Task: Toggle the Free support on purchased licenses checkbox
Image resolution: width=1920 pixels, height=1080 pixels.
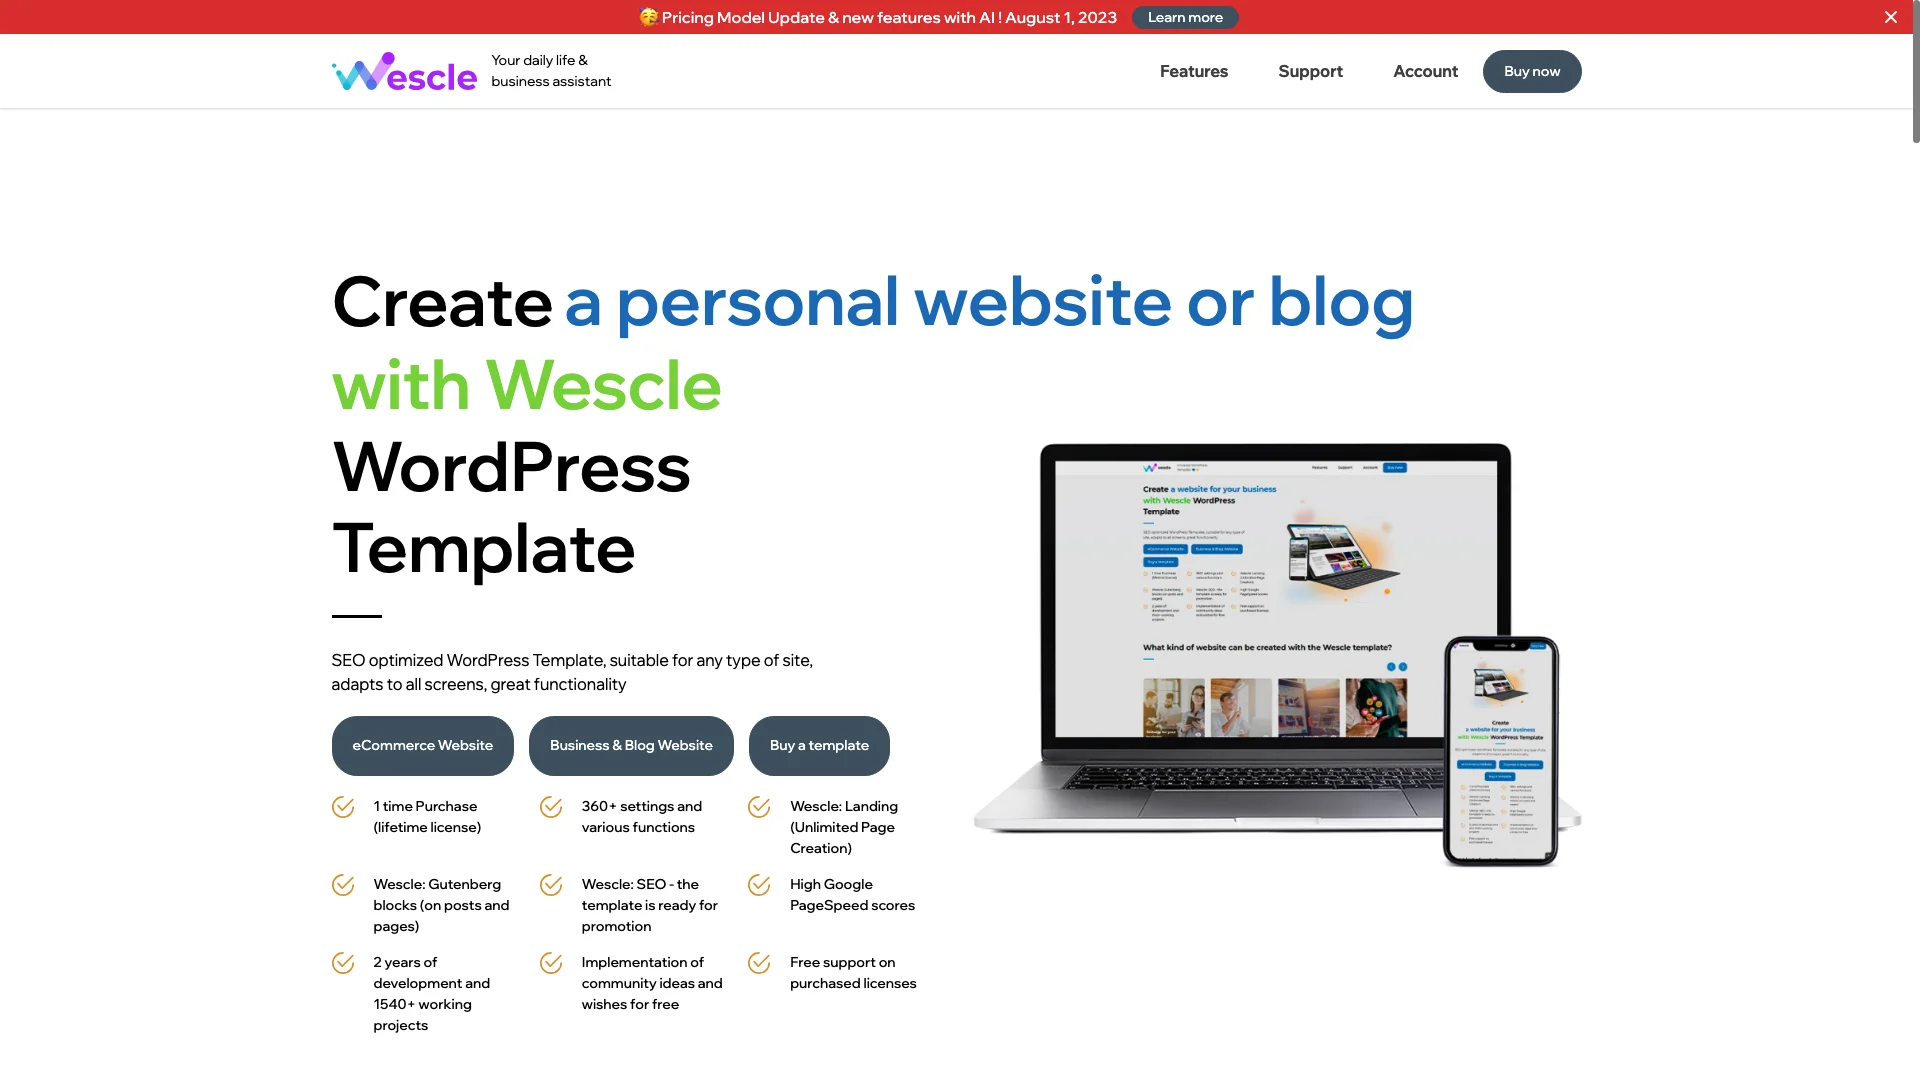Action: (x=758, y=961)
